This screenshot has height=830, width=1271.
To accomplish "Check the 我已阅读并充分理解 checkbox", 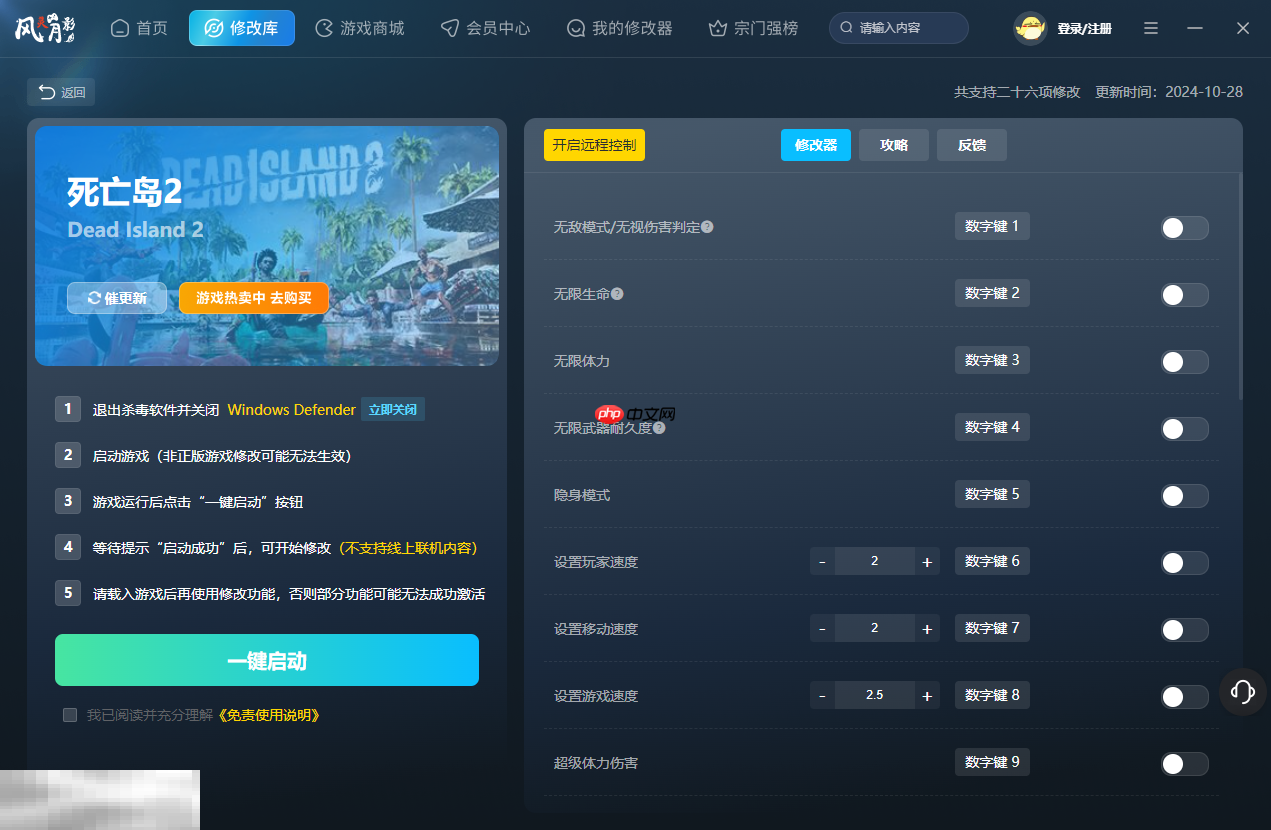I will tap(70, 715).
